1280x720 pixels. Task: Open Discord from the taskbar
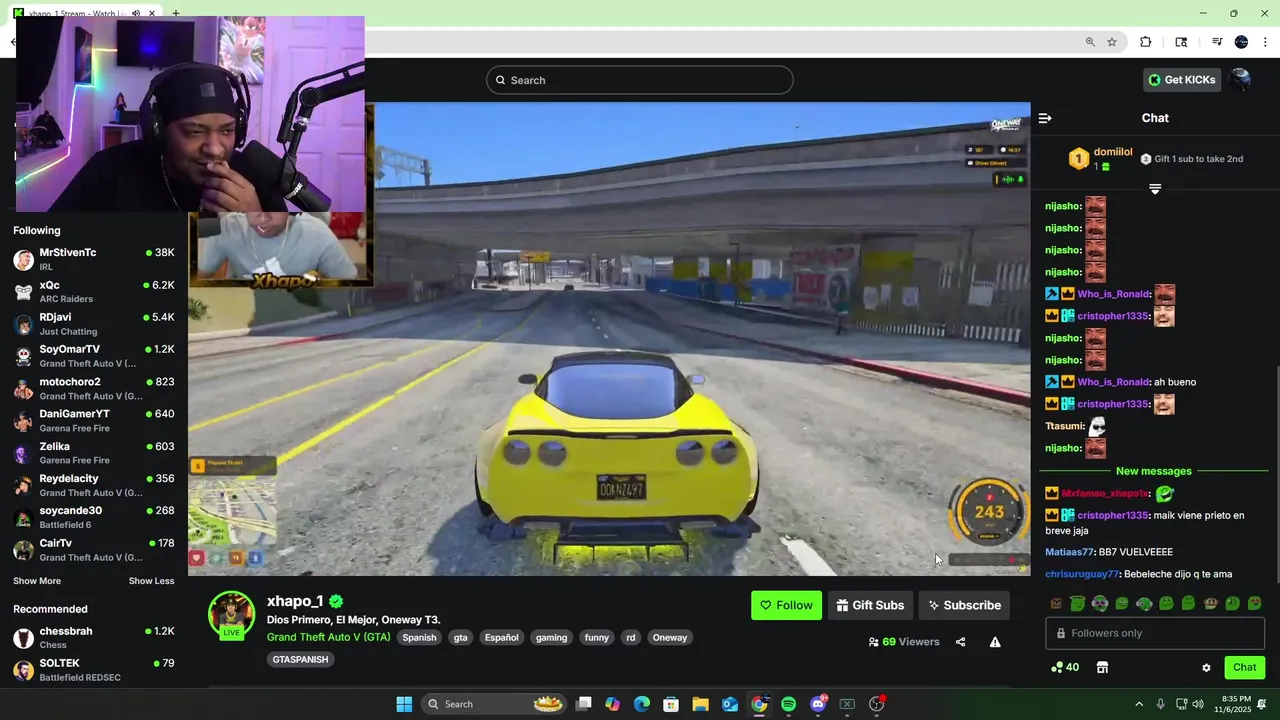click(x=818, y=704)
